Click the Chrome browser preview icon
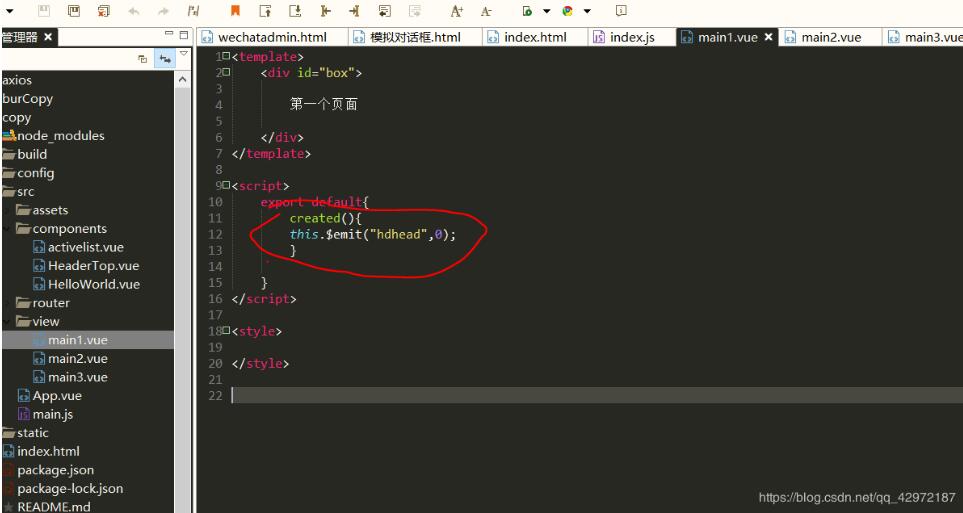Screen dimensions: 963x513 tap(567, 10)
